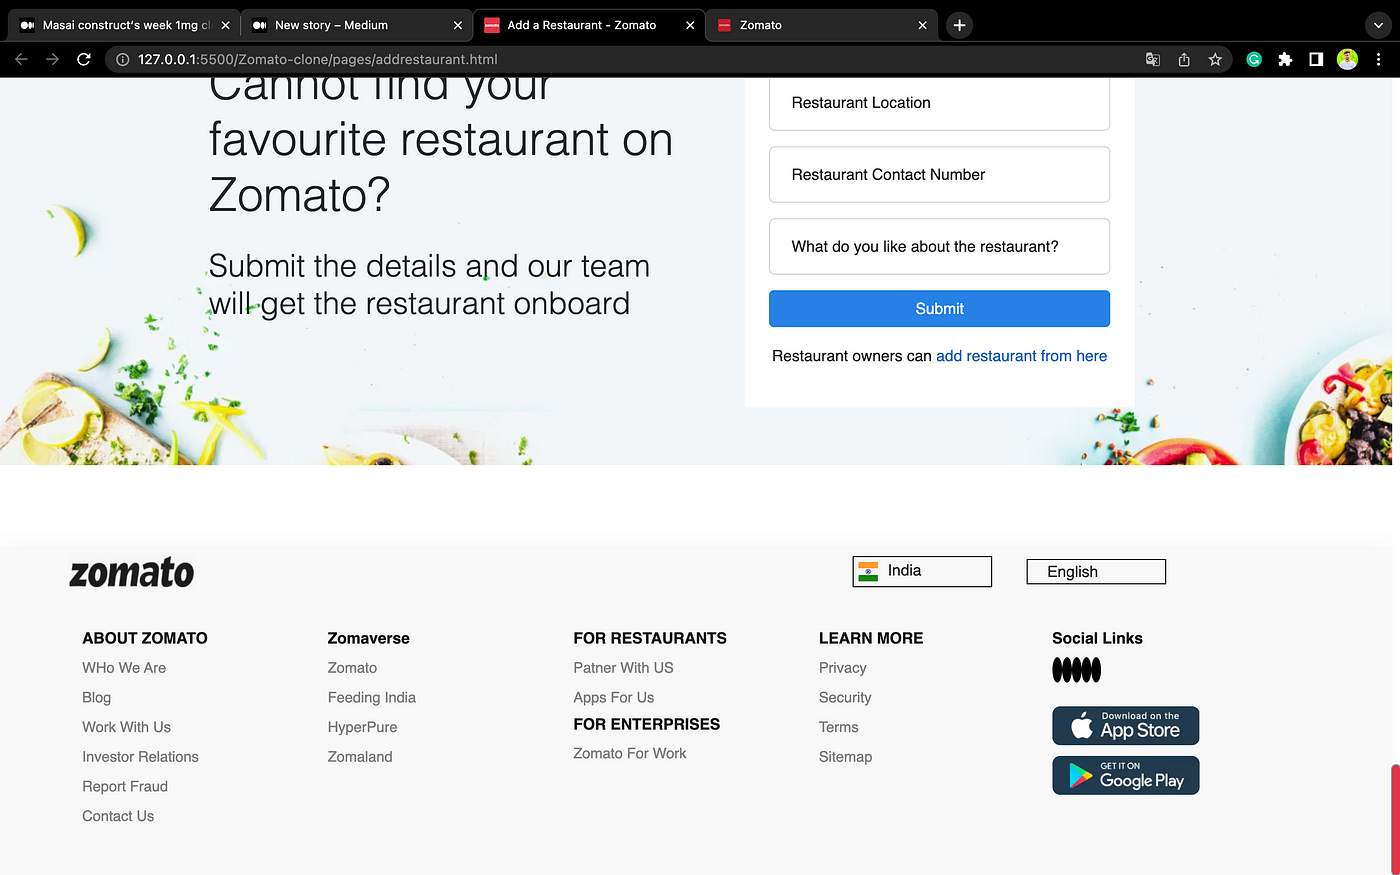Viewport: 1400px width, 875px height.
Task: Open the India country dropdown
Action: 922,571
